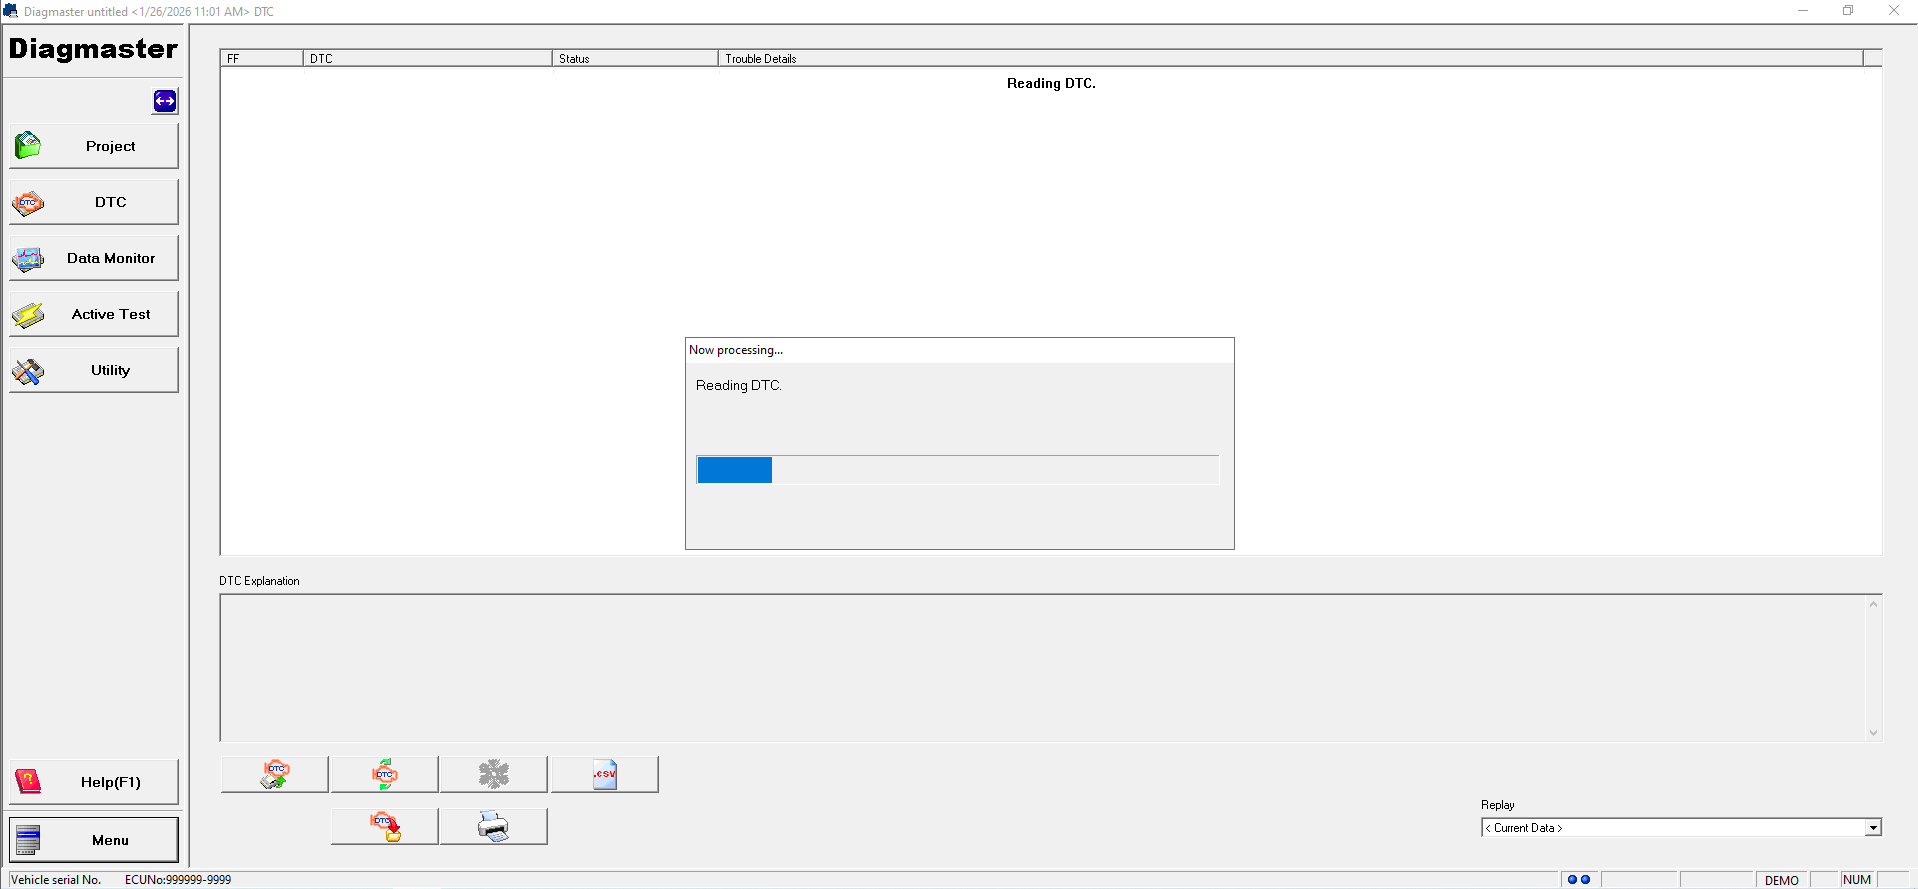Open the DTC section in the sidebar

point(94,202)
